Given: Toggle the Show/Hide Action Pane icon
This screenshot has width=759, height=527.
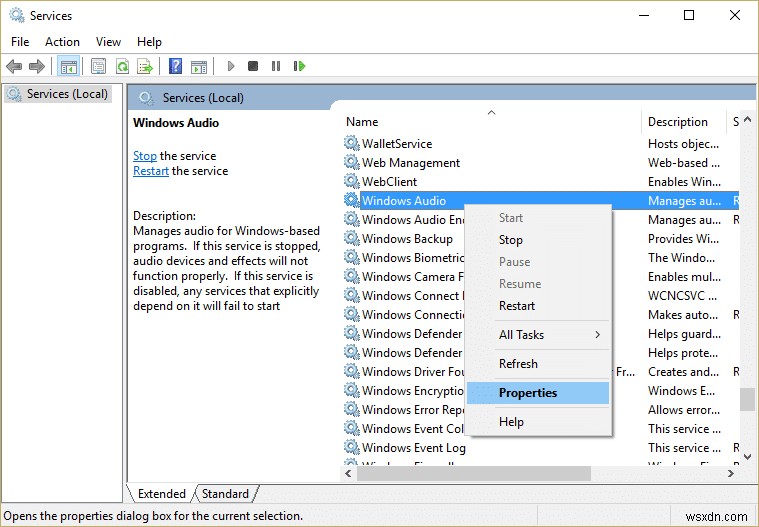Looking at the screenshot, I should (x=199, y=66).
